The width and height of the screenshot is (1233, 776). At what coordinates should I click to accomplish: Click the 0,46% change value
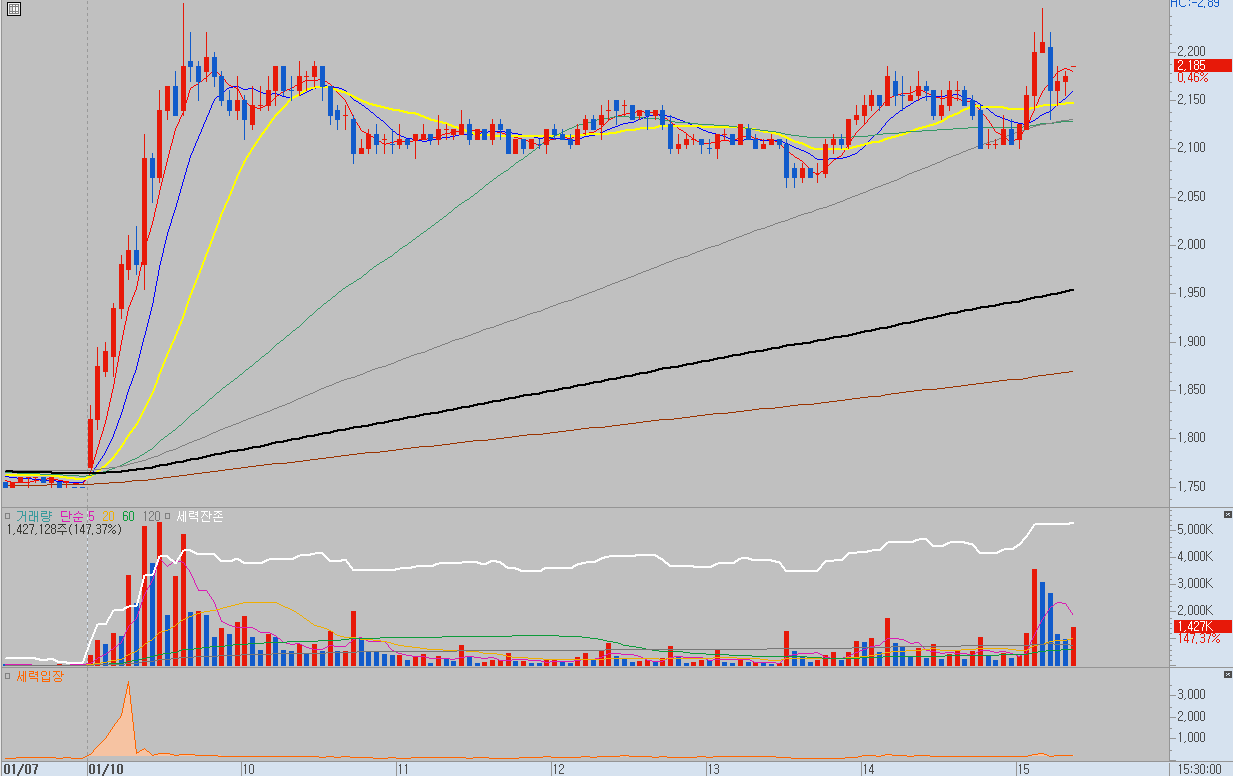click(x=1192, y=78)
